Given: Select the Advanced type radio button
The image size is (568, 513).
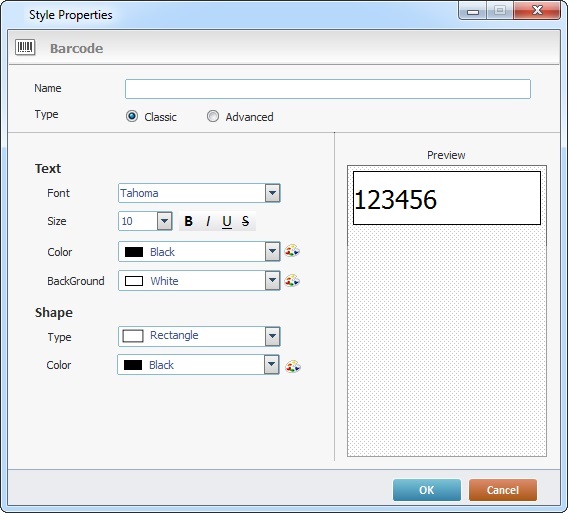Looking at the screenshot, I should (x=213, y=116).
